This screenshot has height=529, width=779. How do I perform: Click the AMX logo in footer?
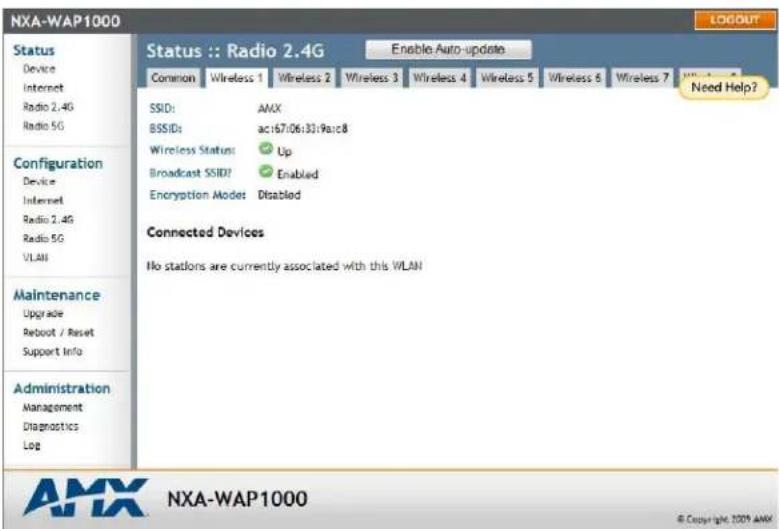[x=85, y=497]
